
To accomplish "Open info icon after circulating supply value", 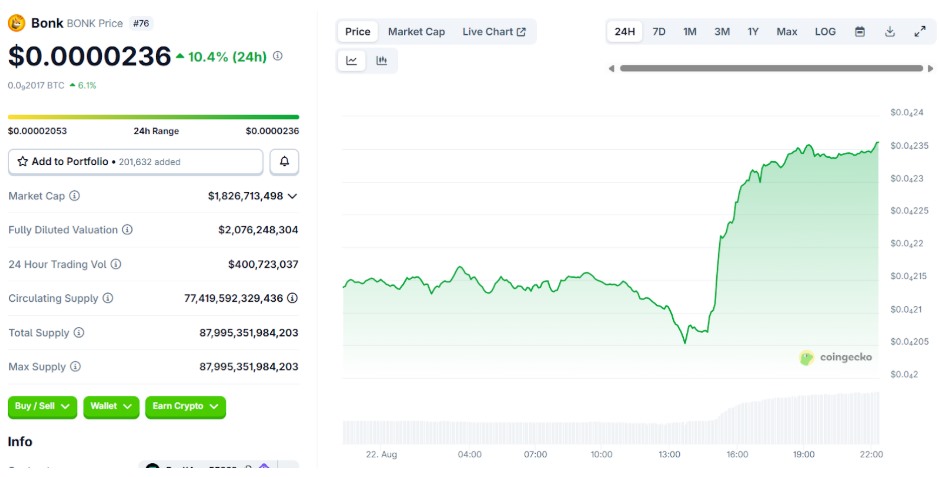I will tap(292, 298).
